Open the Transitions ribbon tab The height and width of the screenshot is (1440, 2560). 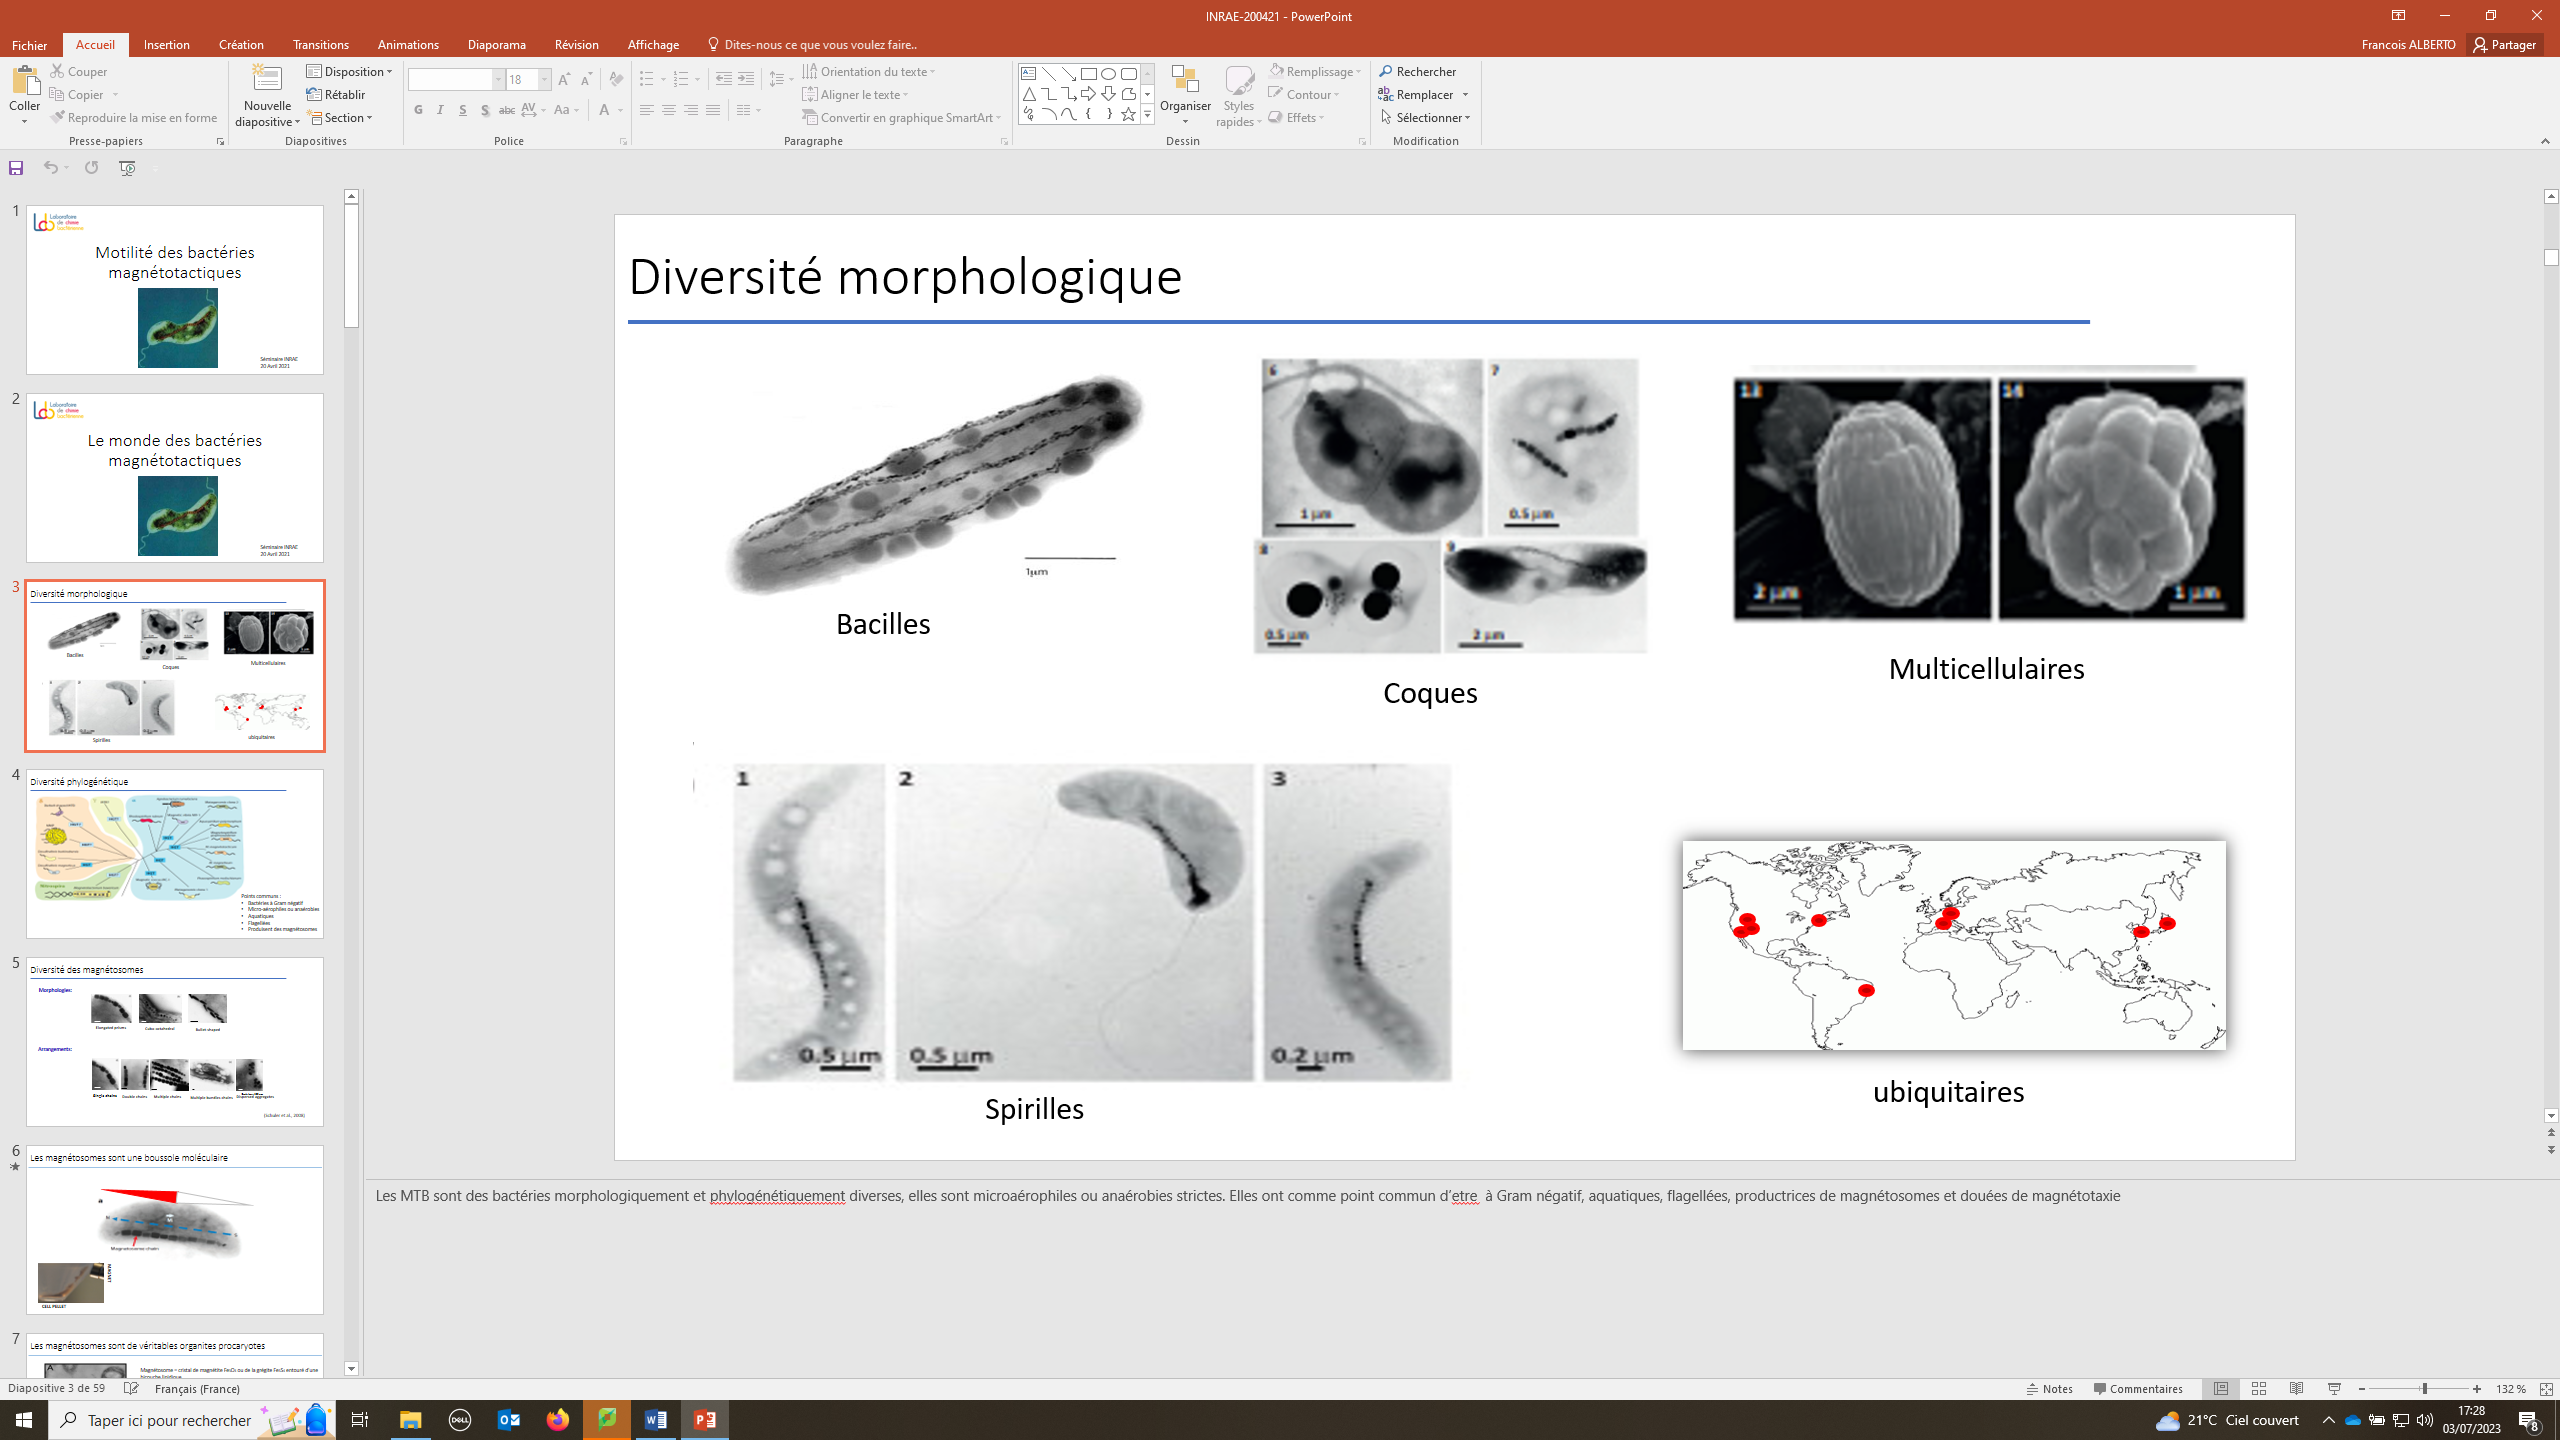coord(320,44)
